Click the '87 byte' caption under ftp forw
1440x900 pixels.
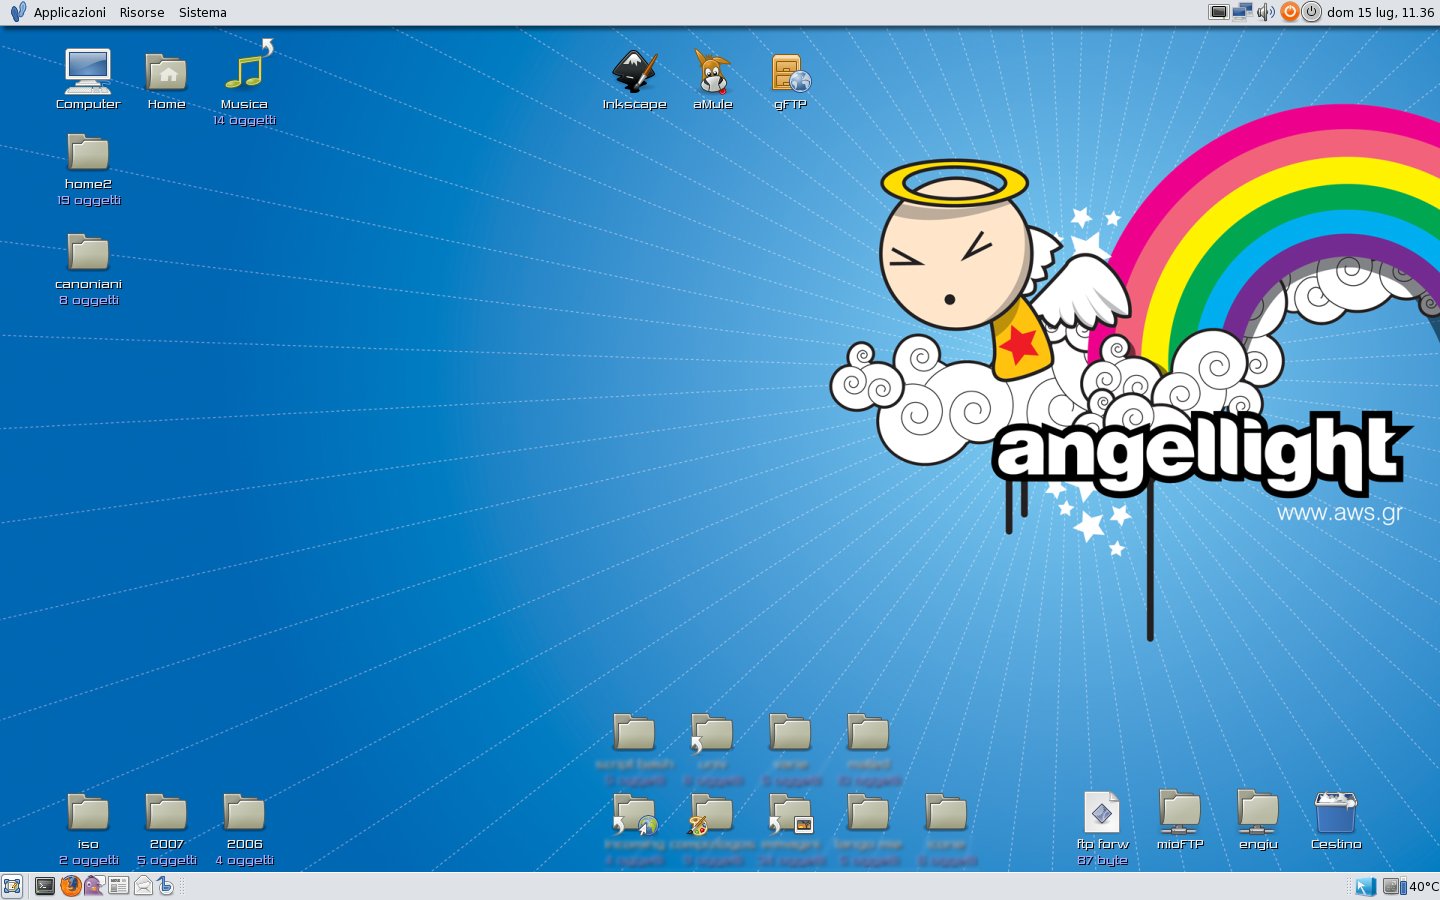1102,860
